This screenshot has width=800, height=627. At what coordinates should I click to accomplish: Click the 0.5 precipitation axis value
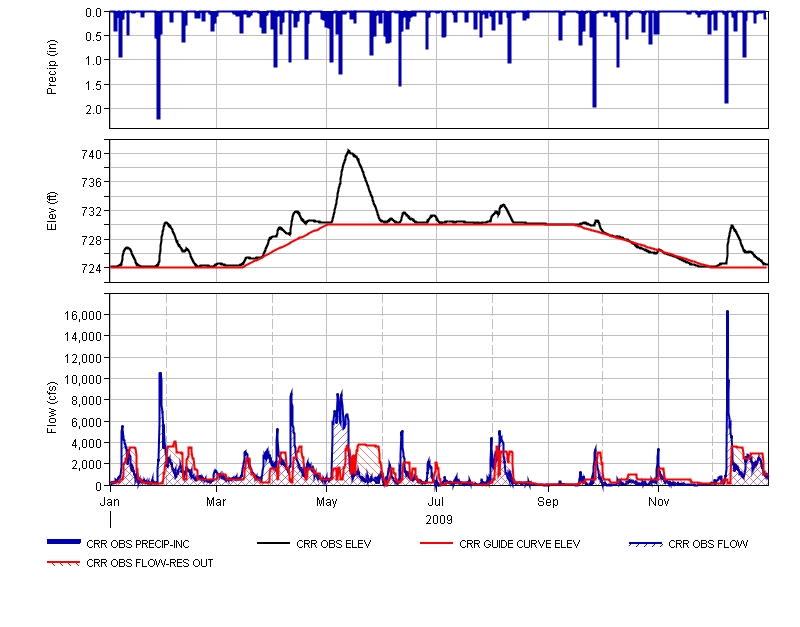click(x=93, y=36)
